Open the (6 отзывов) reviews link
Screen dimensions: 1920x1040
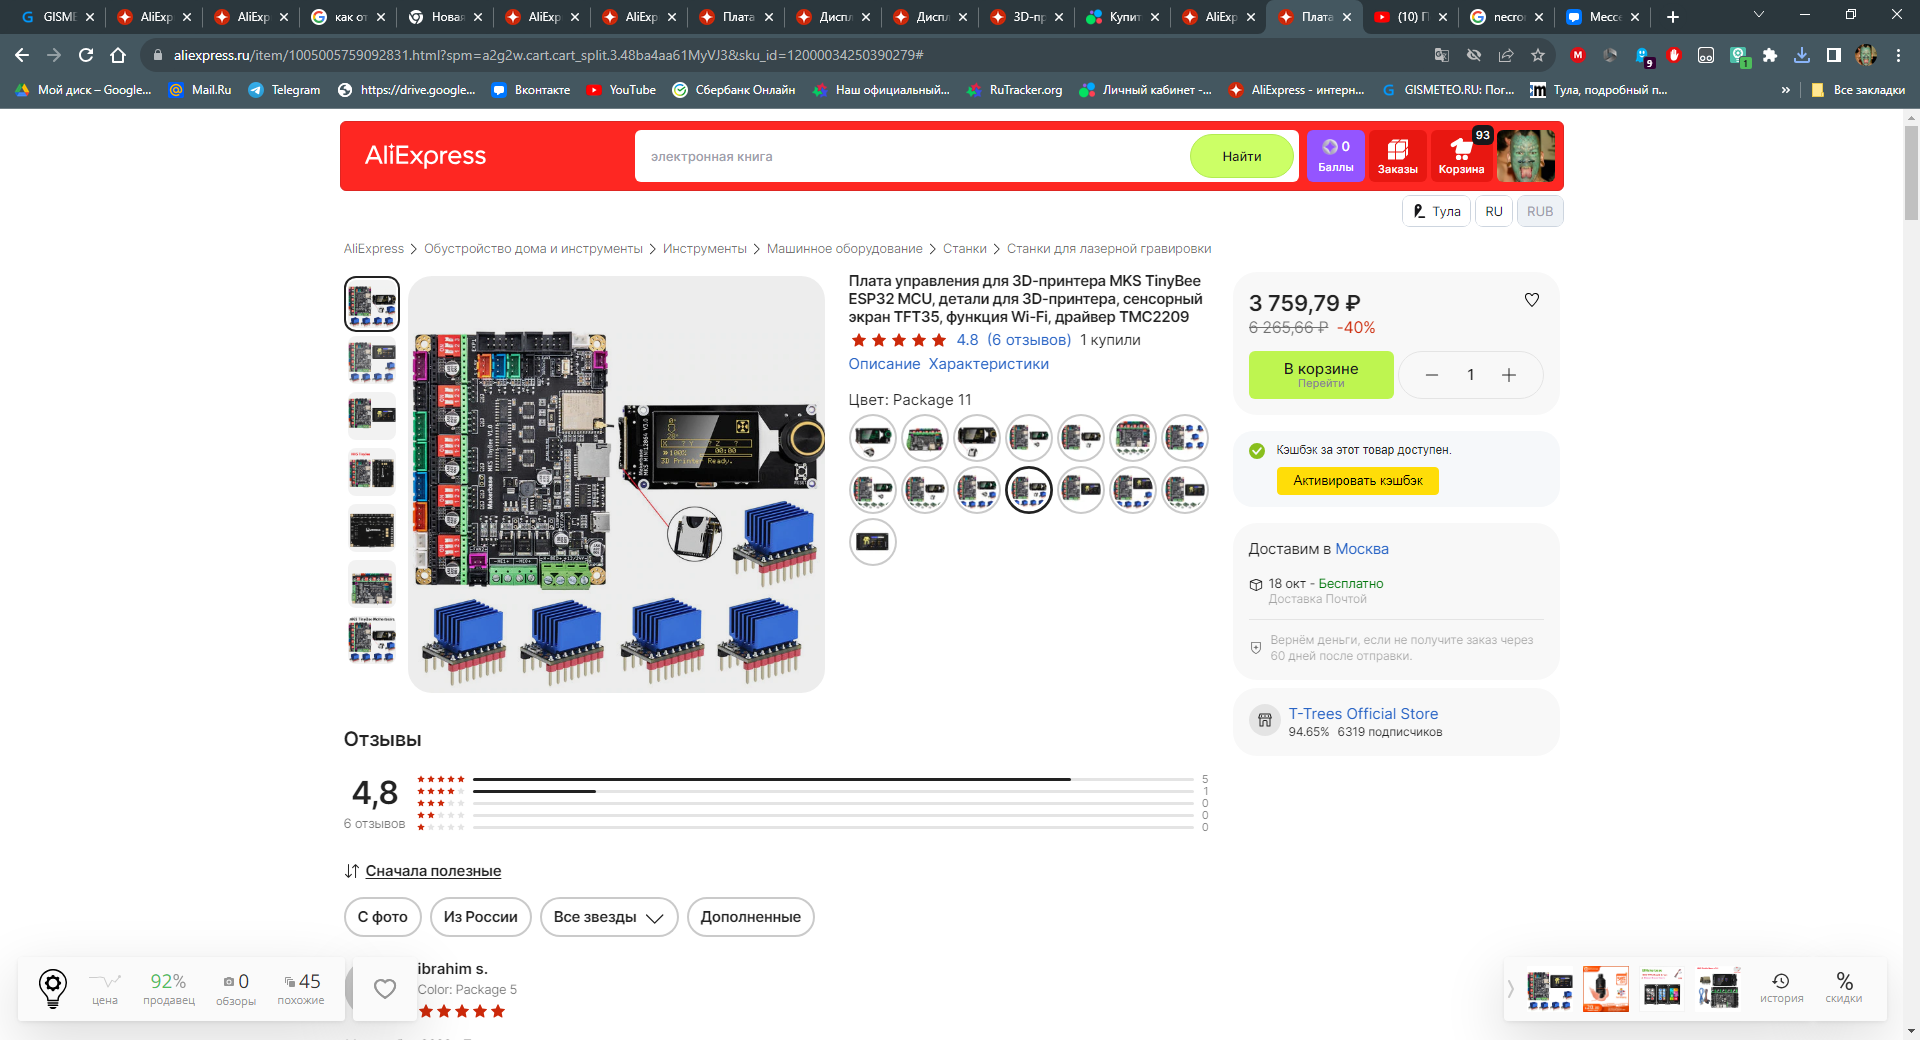(1029, 340)
